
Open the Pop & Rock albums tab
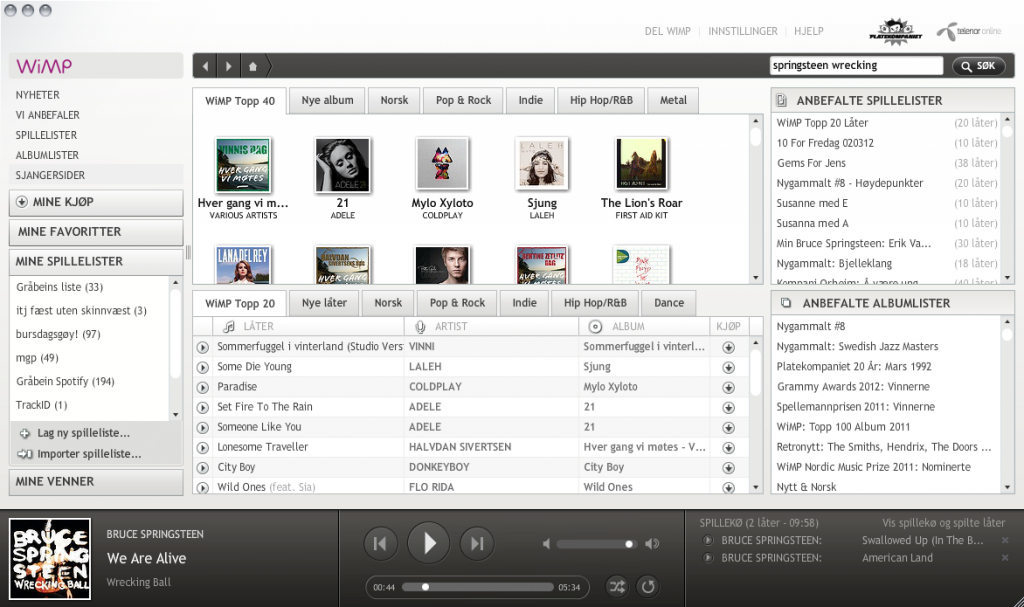(463, 101)
